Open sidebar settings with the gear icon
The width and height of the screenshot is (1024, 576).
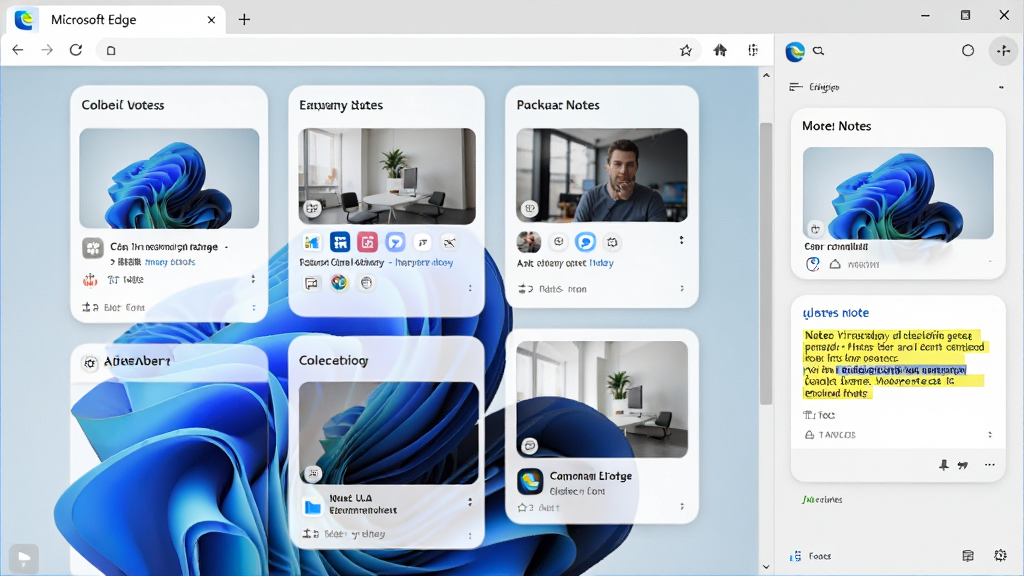pyautogui.click(x=1000, y=555)
